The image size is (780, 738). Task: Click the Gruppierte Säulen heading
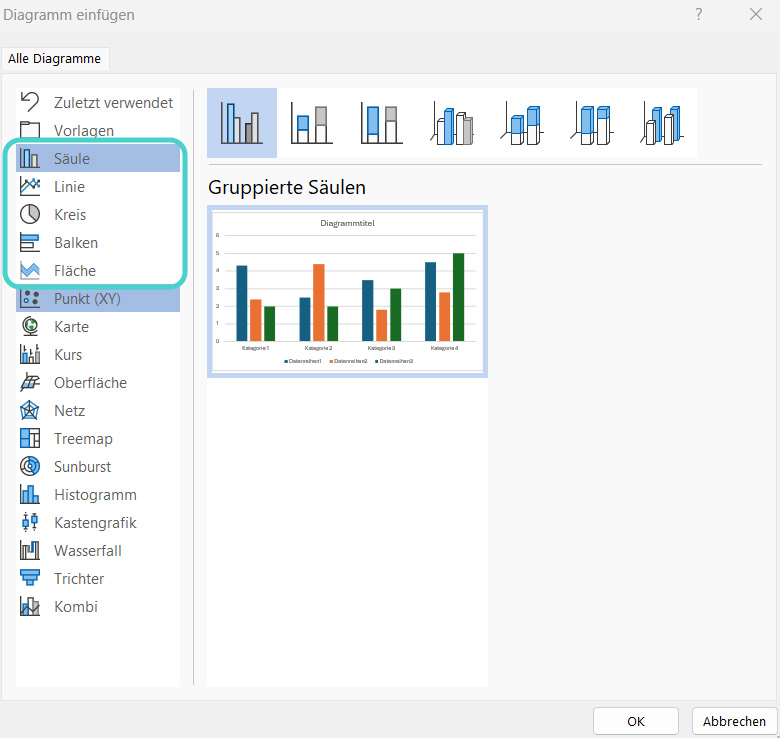point(287,187)
